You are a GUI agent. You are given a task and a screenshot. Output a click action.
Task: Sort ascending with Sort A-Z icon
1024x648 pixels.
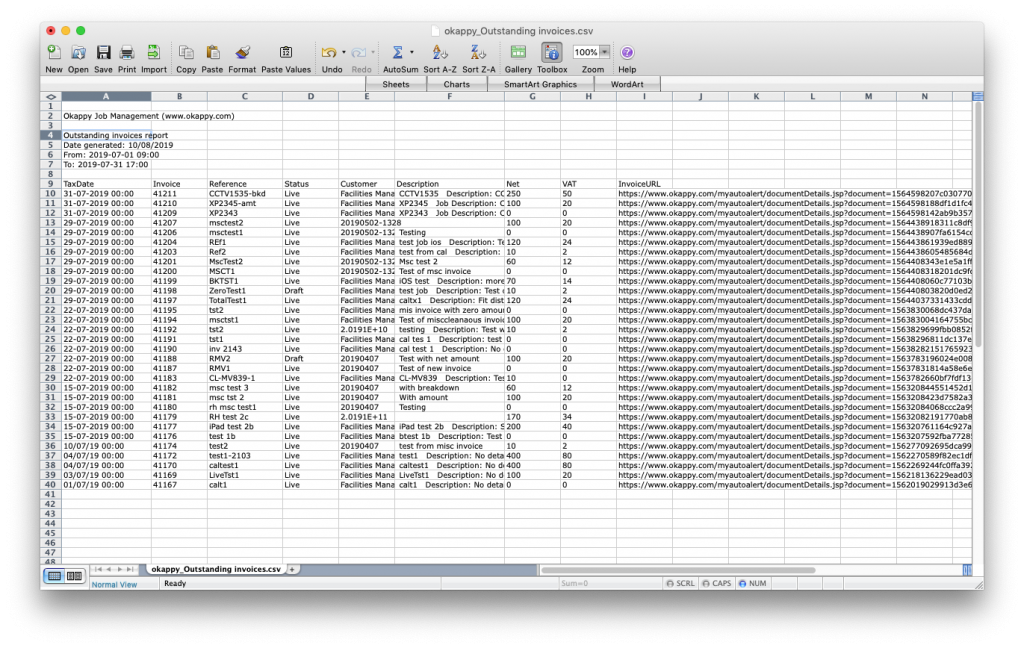440,53
